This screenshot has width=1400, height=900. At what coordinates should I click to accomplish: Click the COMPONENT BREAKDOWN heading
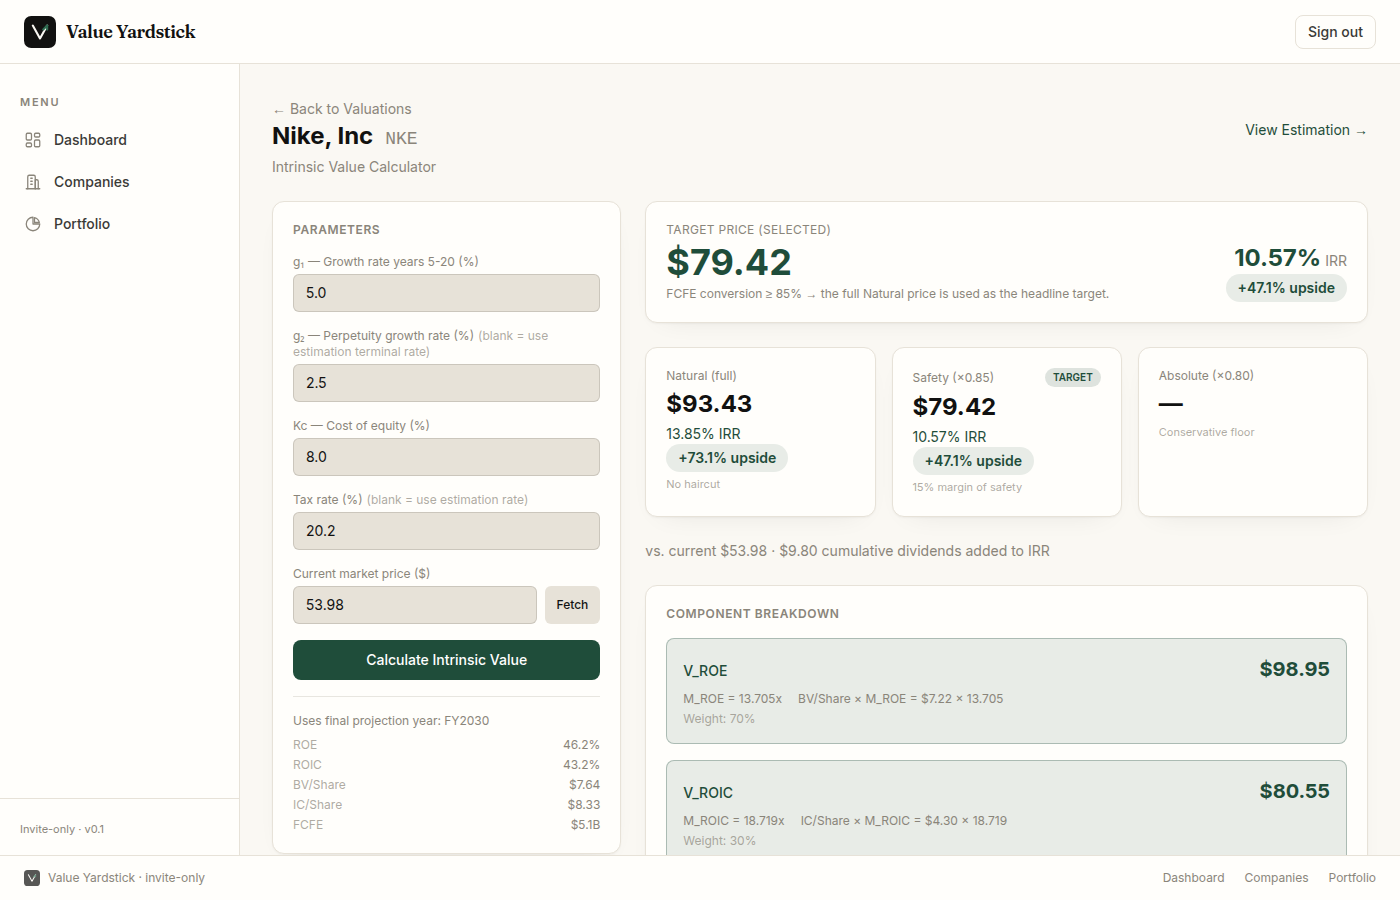coord(753,614)
